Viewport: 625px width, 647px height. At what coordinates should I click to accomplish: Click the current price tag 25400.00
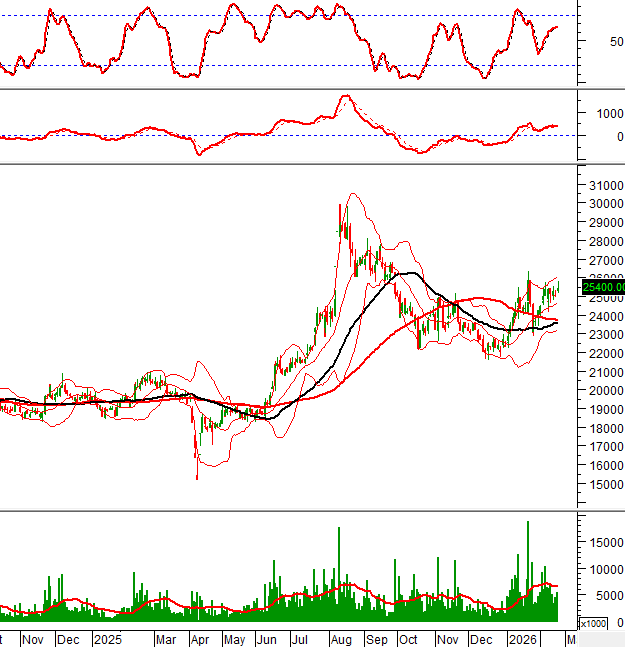point(601,287)
